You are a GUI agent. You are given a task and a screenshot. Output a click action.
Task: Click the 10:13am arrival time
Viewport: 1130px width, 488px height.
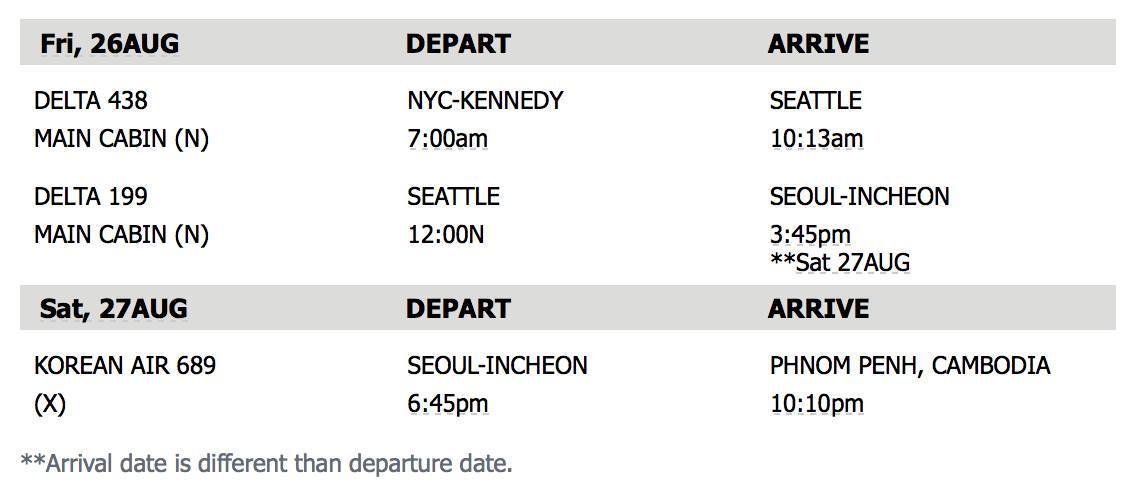coord(817,138)
